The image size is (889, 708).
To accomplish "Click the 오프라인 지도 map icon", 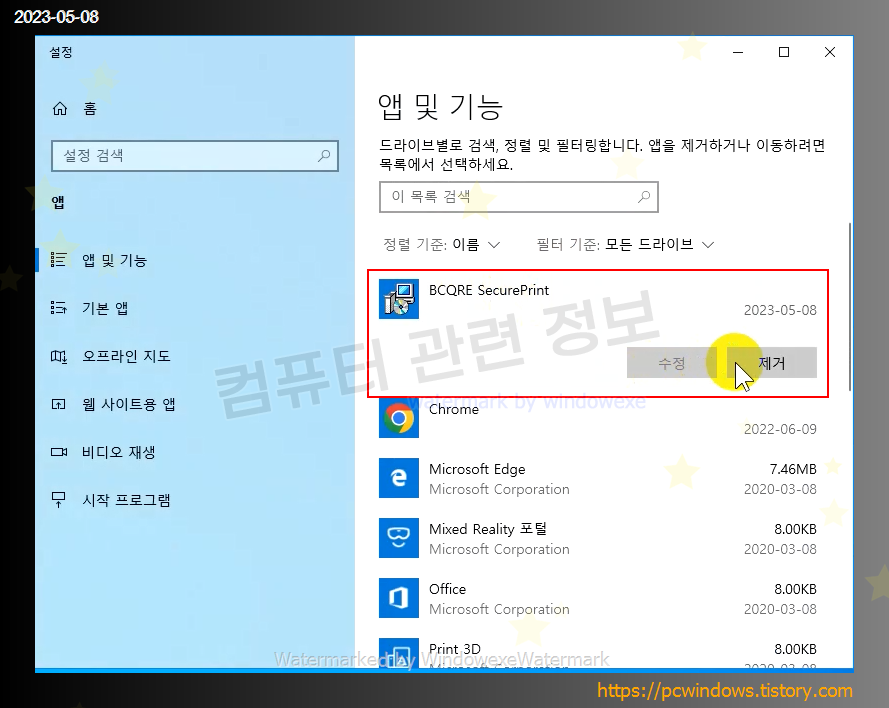I will (x=58, y=356).
